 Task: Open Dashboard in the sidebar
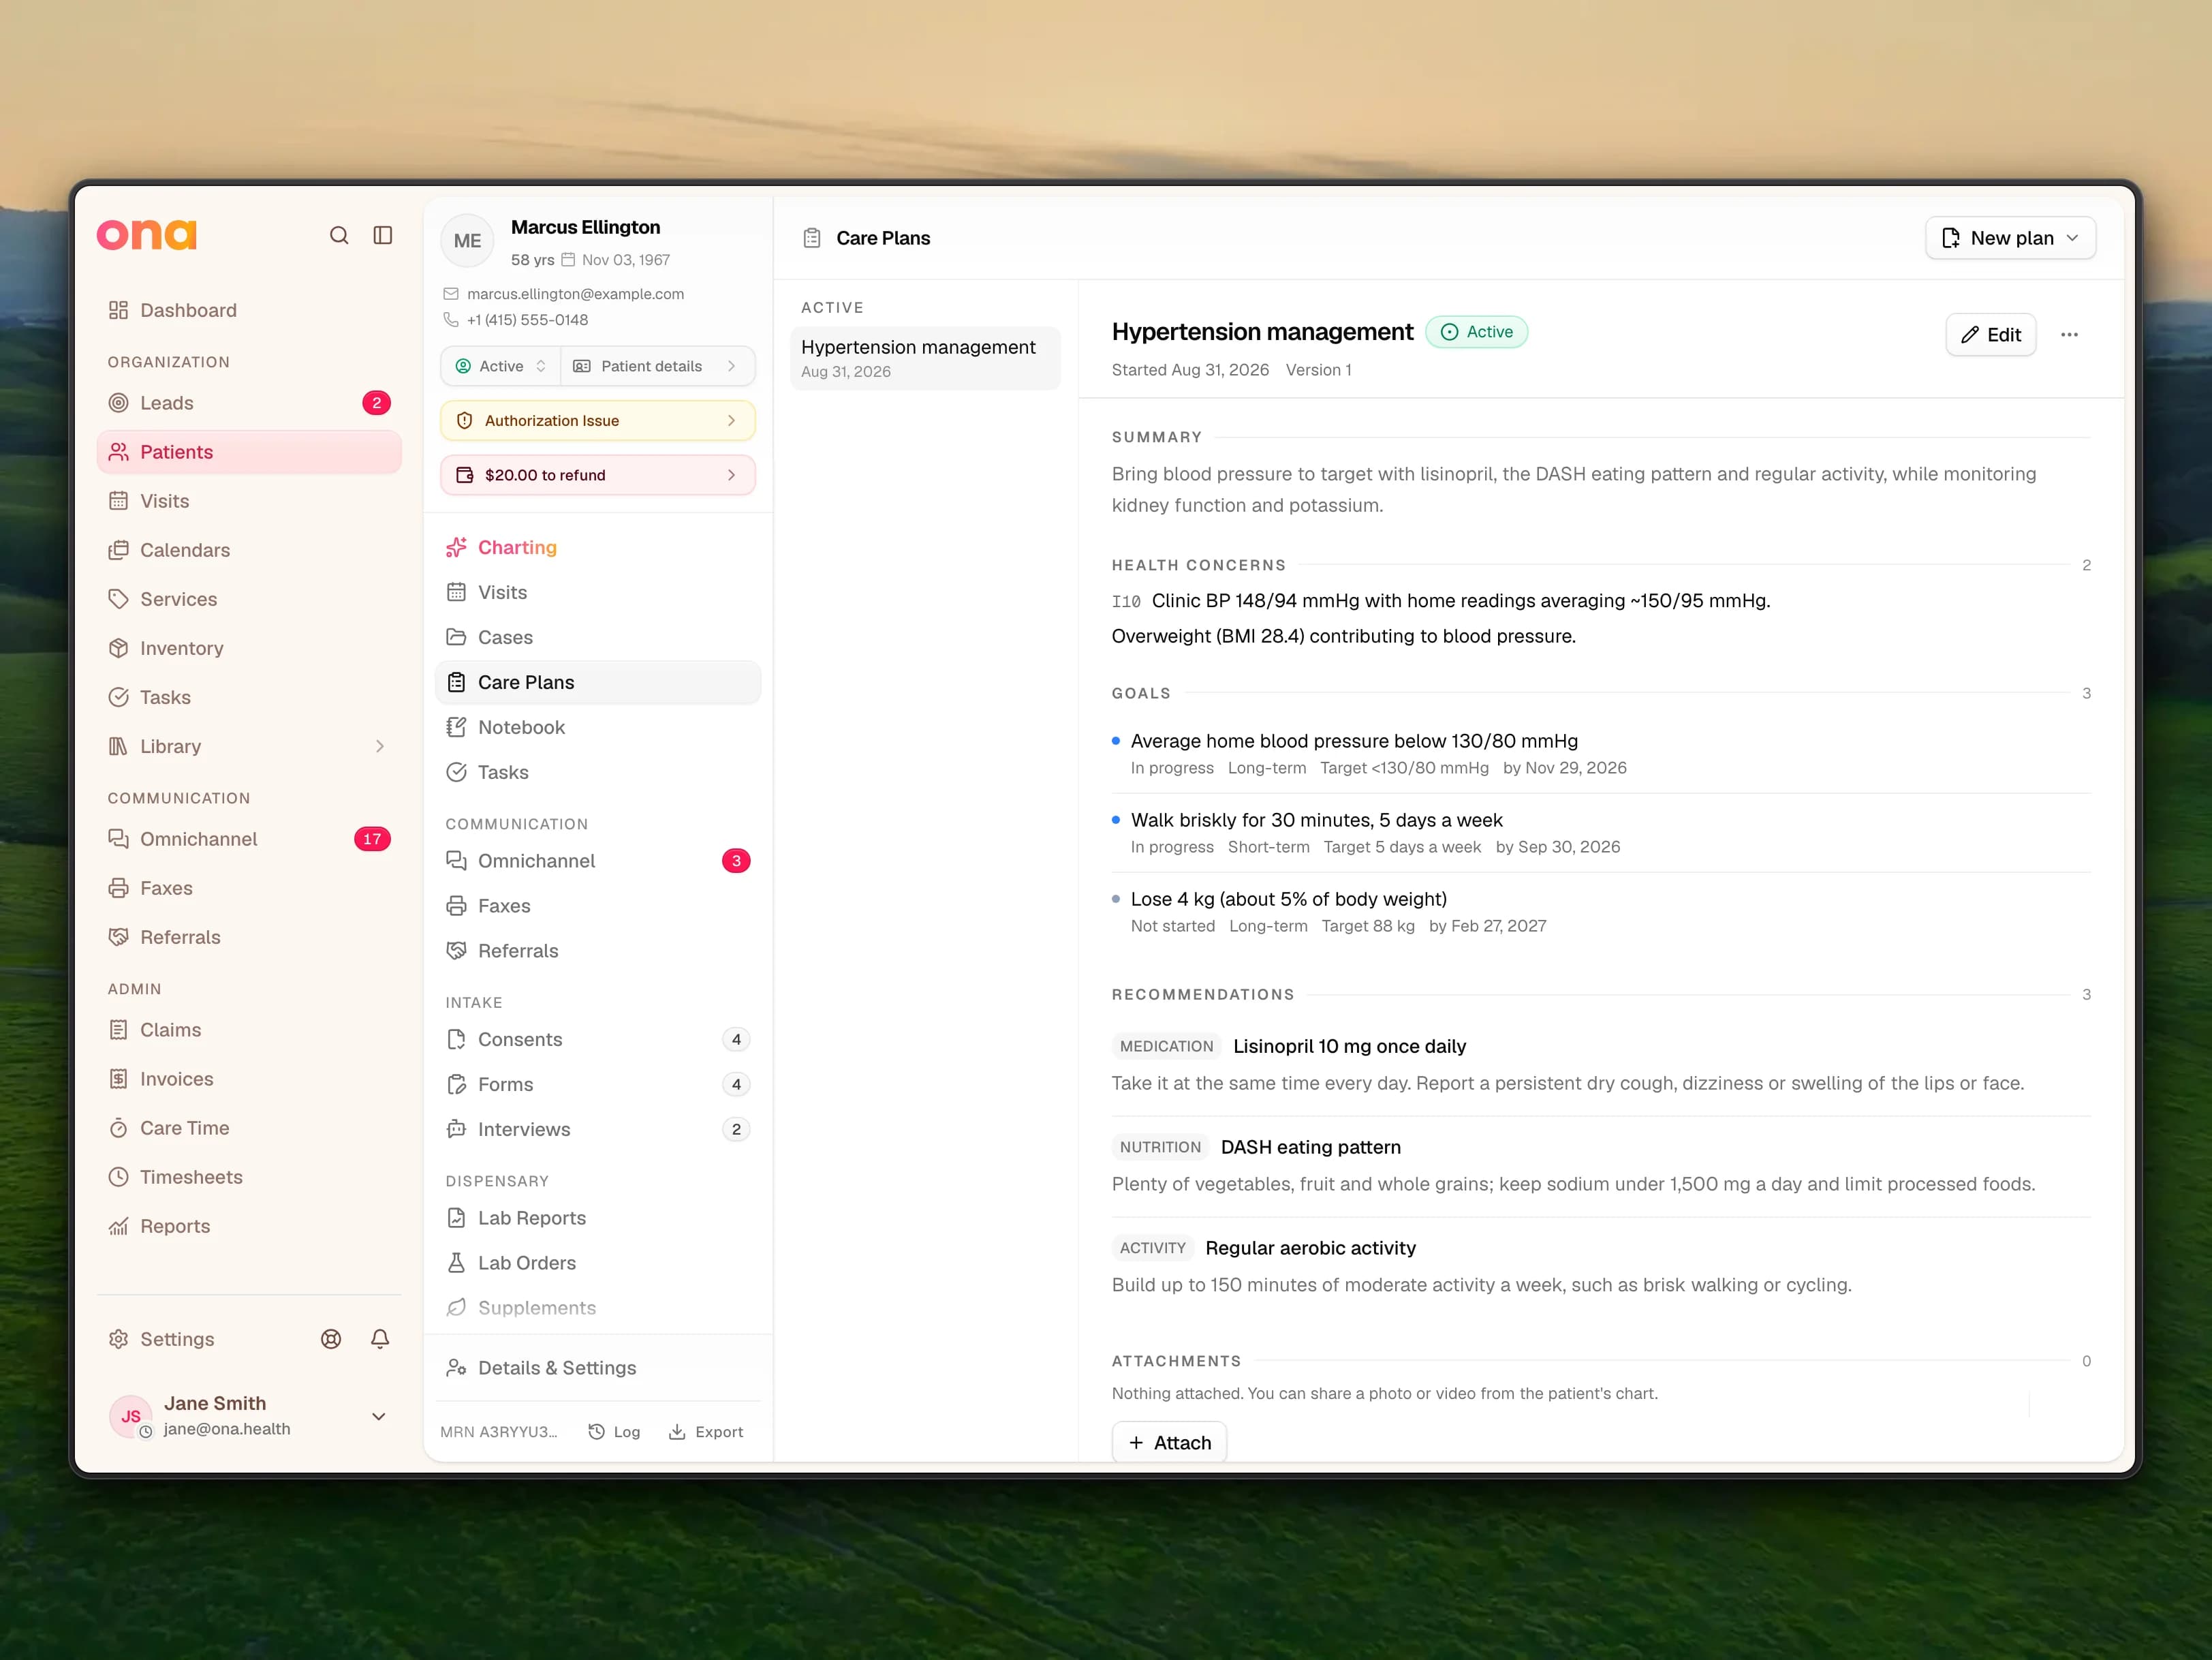click(249, 310)
